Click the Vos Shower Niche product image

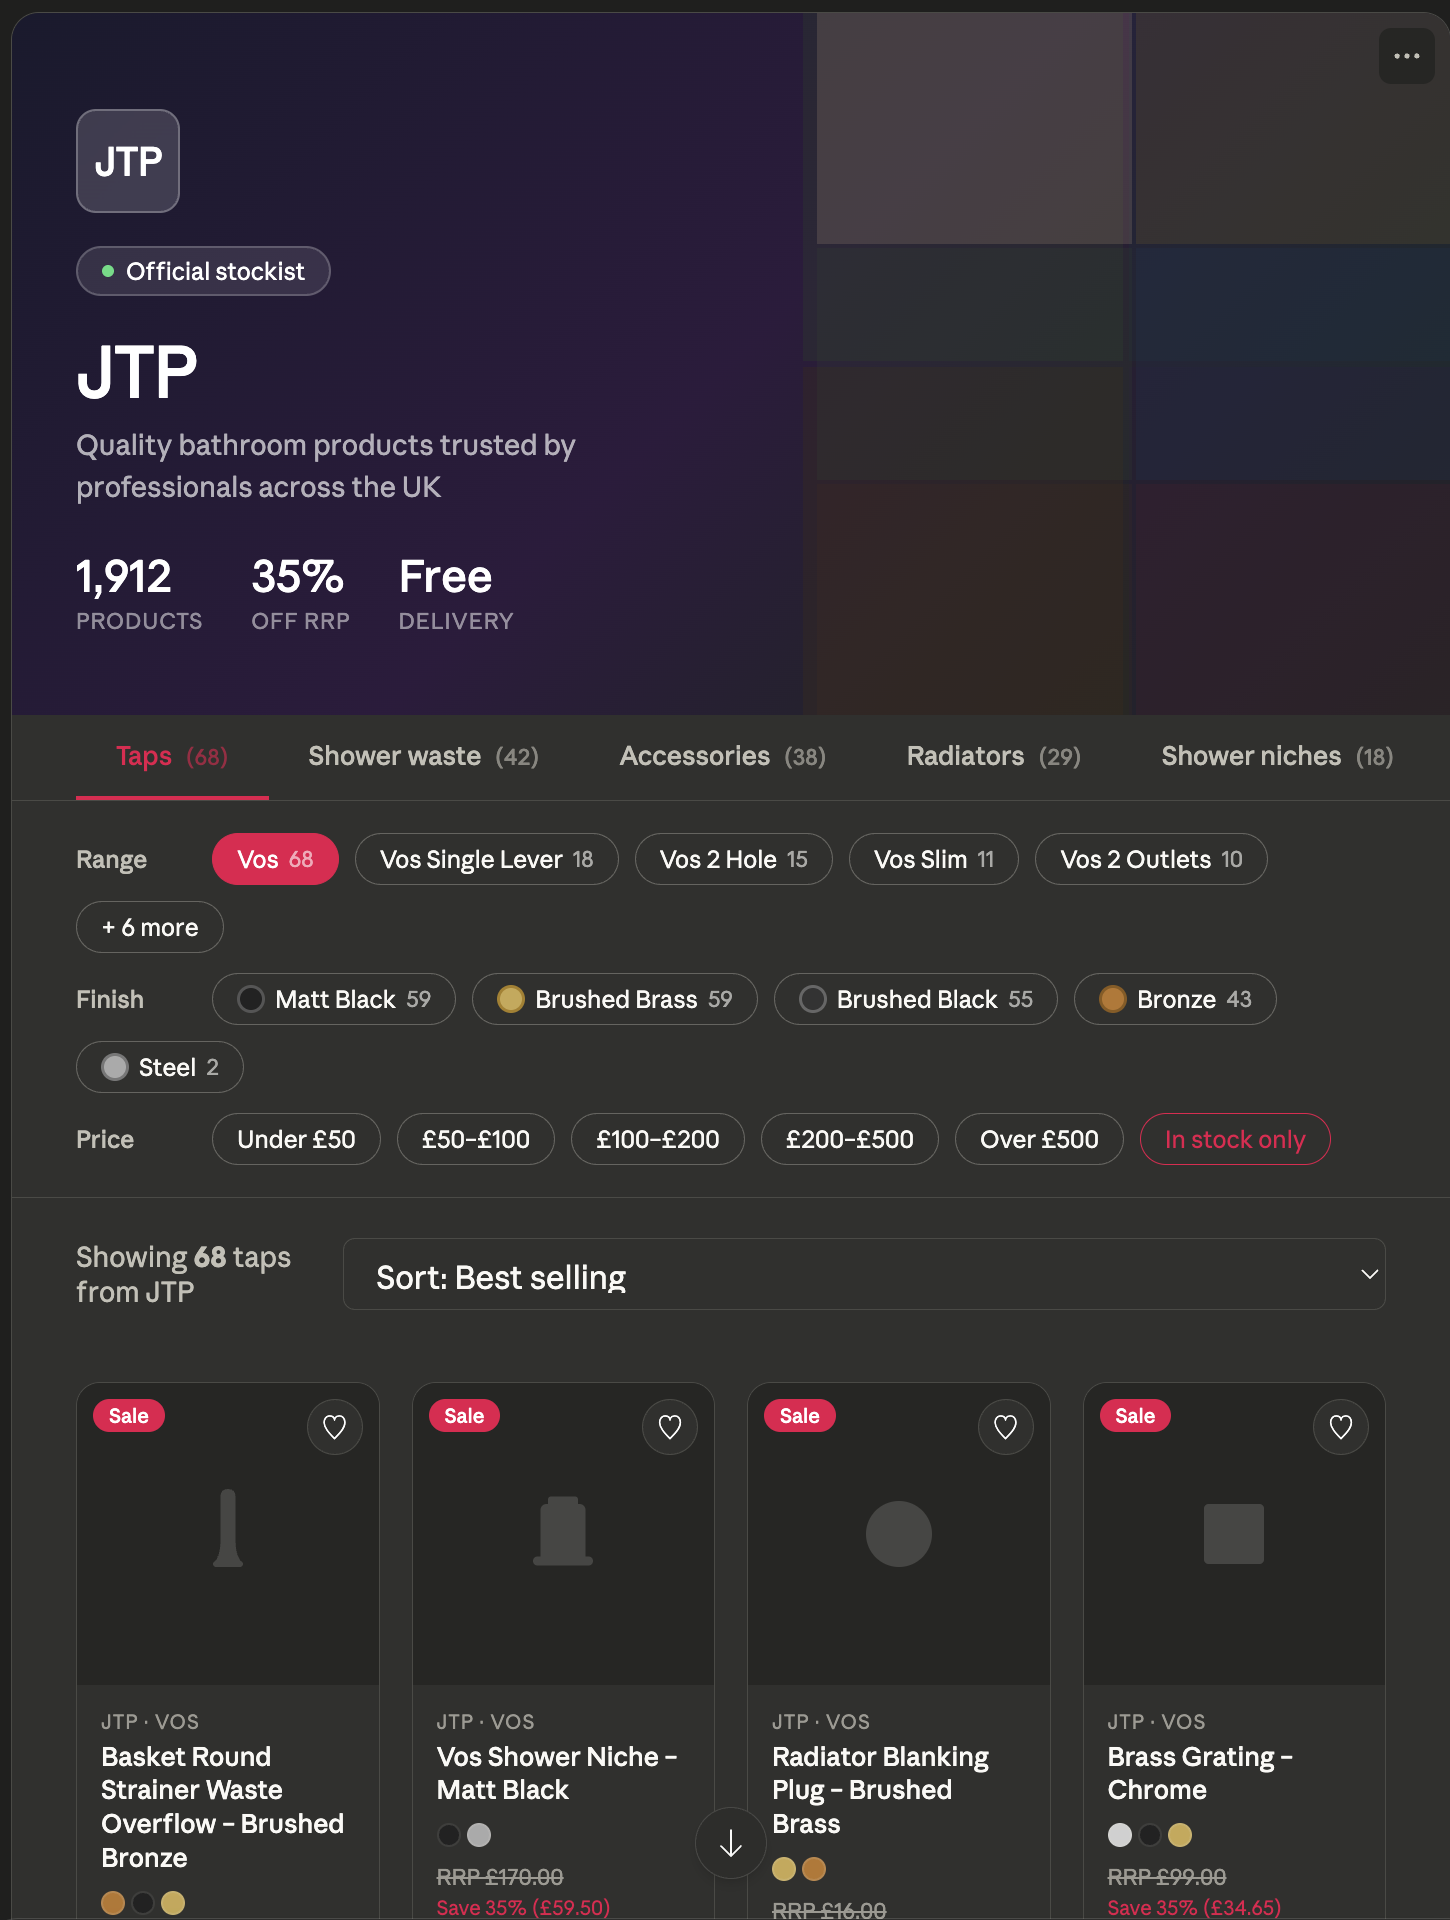[x=563, y=1534]
